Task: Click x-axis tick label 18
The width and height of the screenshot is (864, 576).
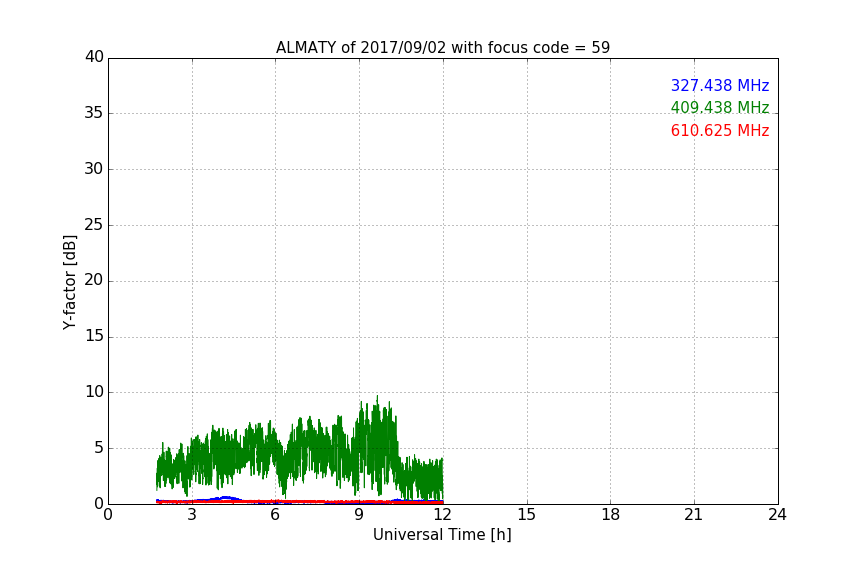Action: [611, 515]
